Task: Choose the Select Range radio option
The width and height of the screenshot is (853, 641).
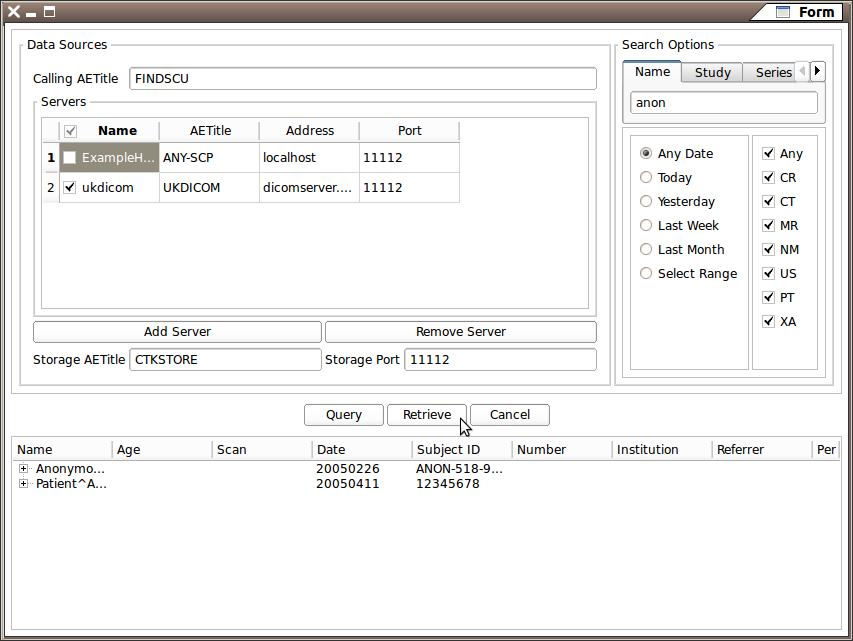Action: 646,274
